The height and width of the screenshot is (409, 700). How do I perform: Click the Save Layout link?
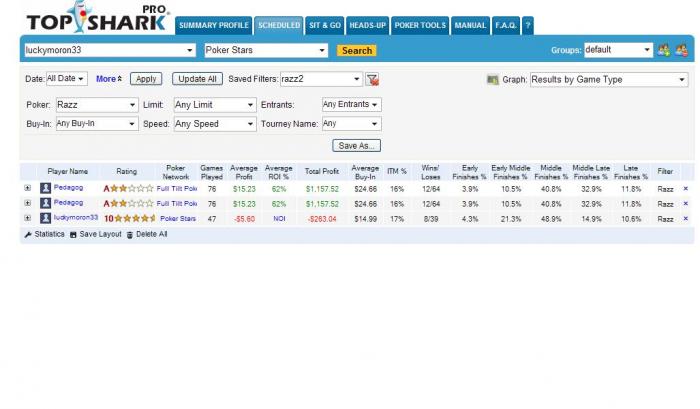click(96, 234)
